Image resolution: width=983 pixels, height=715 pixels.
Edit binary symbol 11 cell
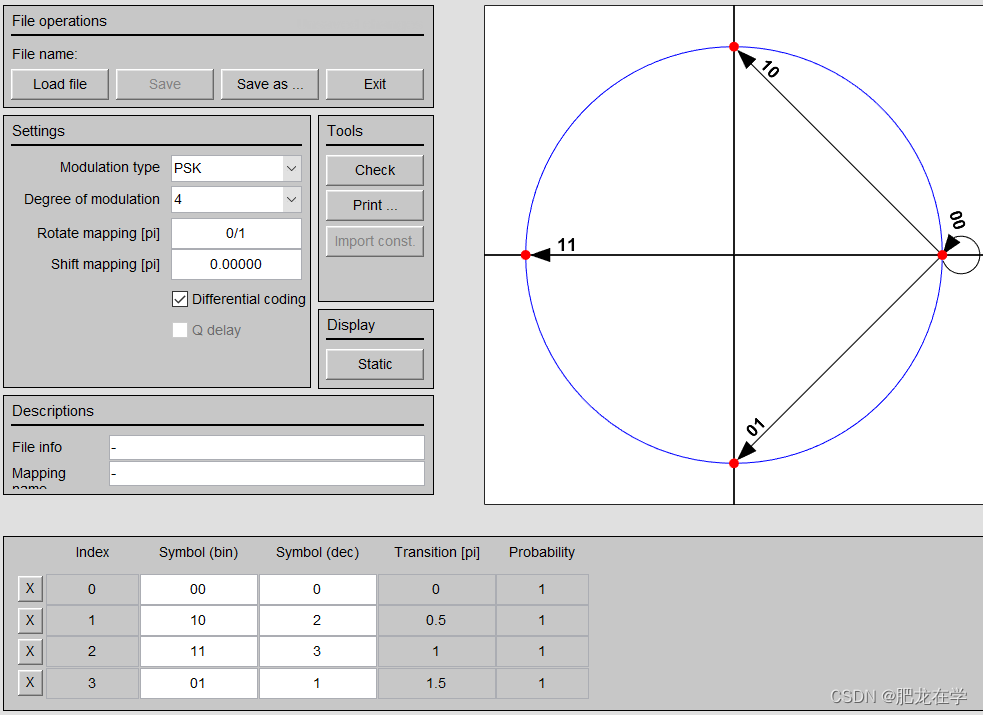pos(199,652)
